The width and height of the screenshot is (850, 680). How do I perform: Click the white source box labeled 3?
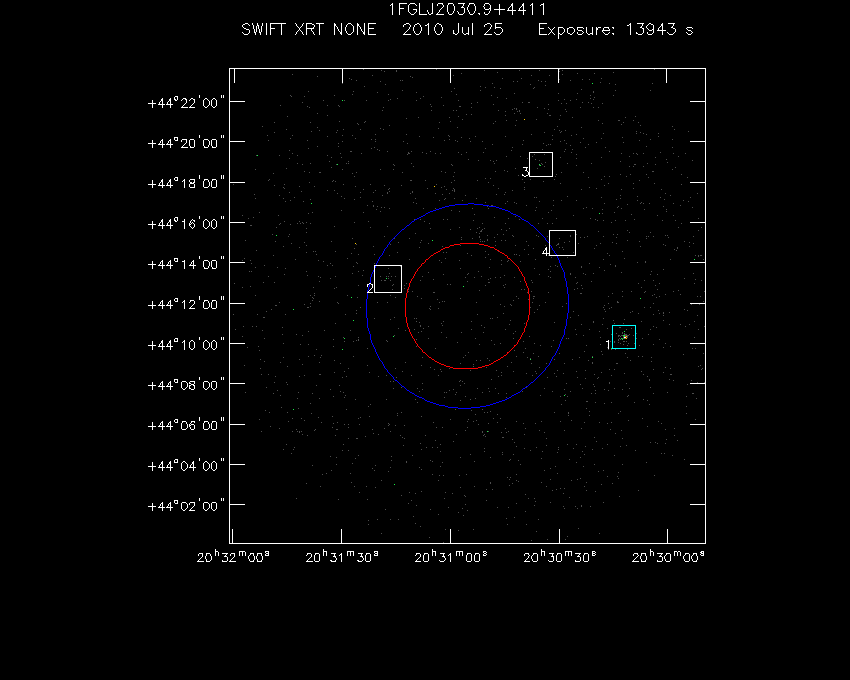click(541, 165)
